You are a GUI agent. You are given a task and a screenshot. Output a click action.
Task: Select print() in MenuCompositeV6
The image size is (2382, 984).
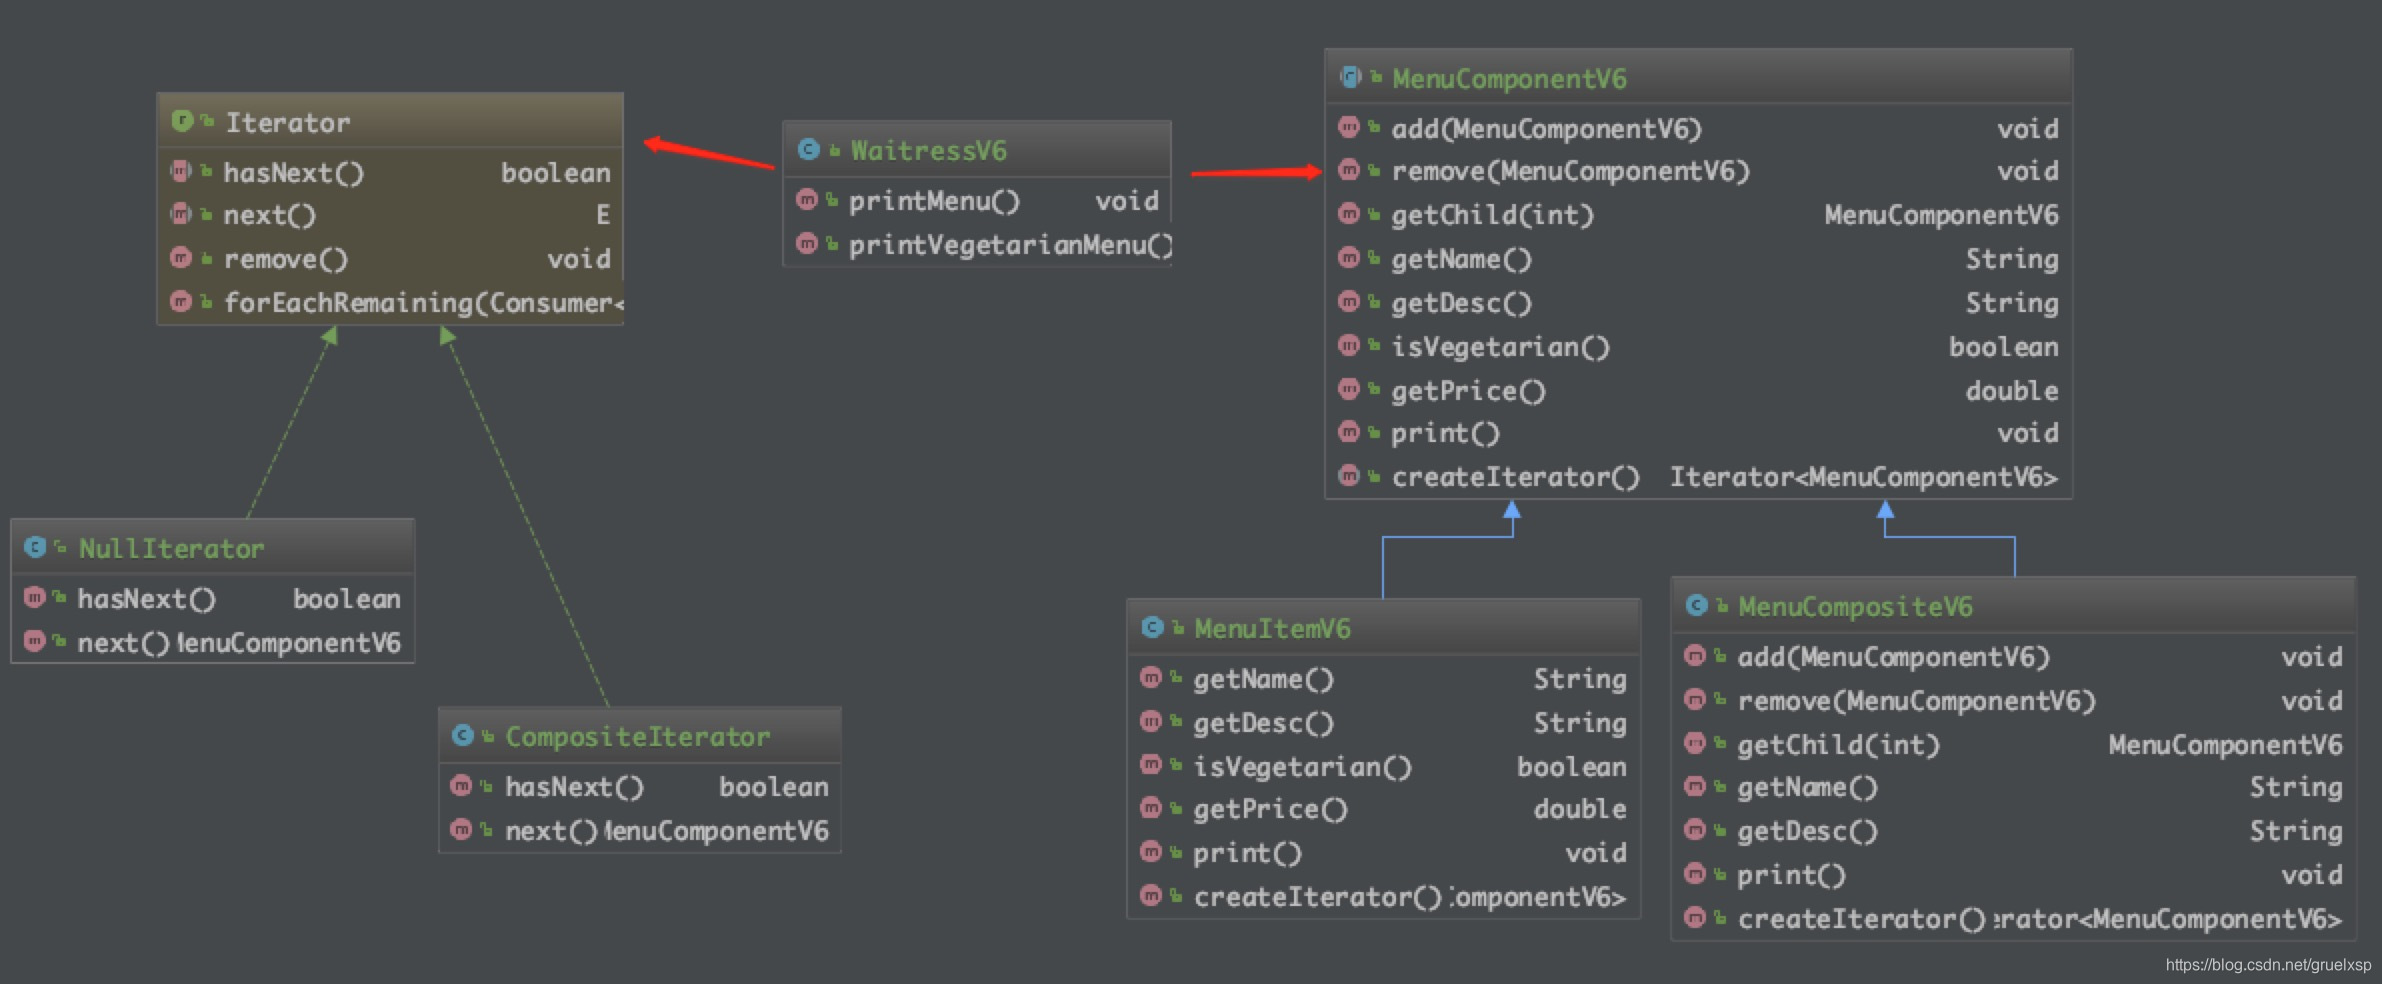[x=1791, y=875]
